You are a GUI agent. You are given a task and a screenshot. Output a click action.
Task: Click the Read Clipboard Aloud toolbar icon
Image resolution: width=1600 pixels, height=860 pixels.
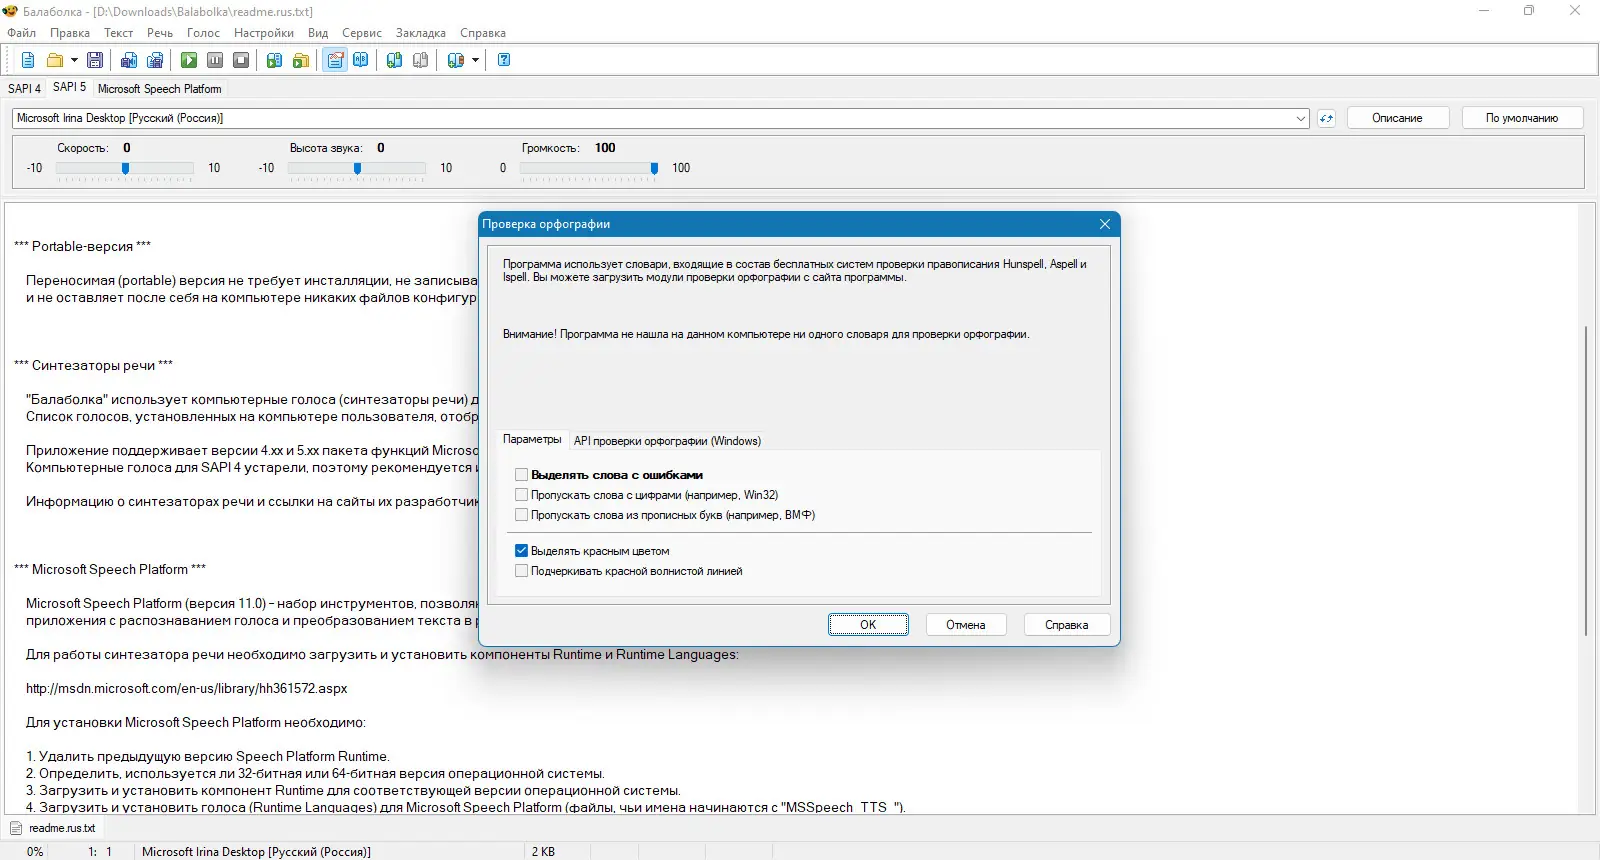coord(275,60)
